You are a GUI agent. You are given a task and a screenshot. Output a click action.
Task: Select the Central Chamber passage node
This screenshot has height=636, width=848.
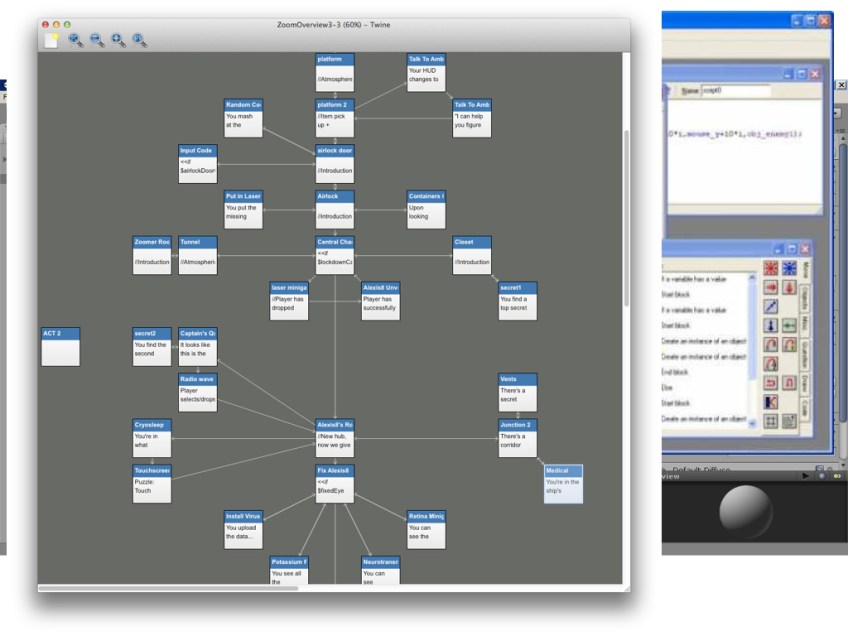335,255
